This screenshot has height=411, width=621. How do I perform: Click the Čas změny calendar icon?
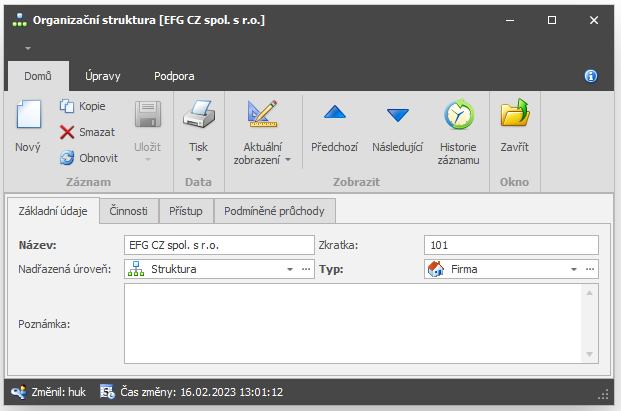[107, 392]
